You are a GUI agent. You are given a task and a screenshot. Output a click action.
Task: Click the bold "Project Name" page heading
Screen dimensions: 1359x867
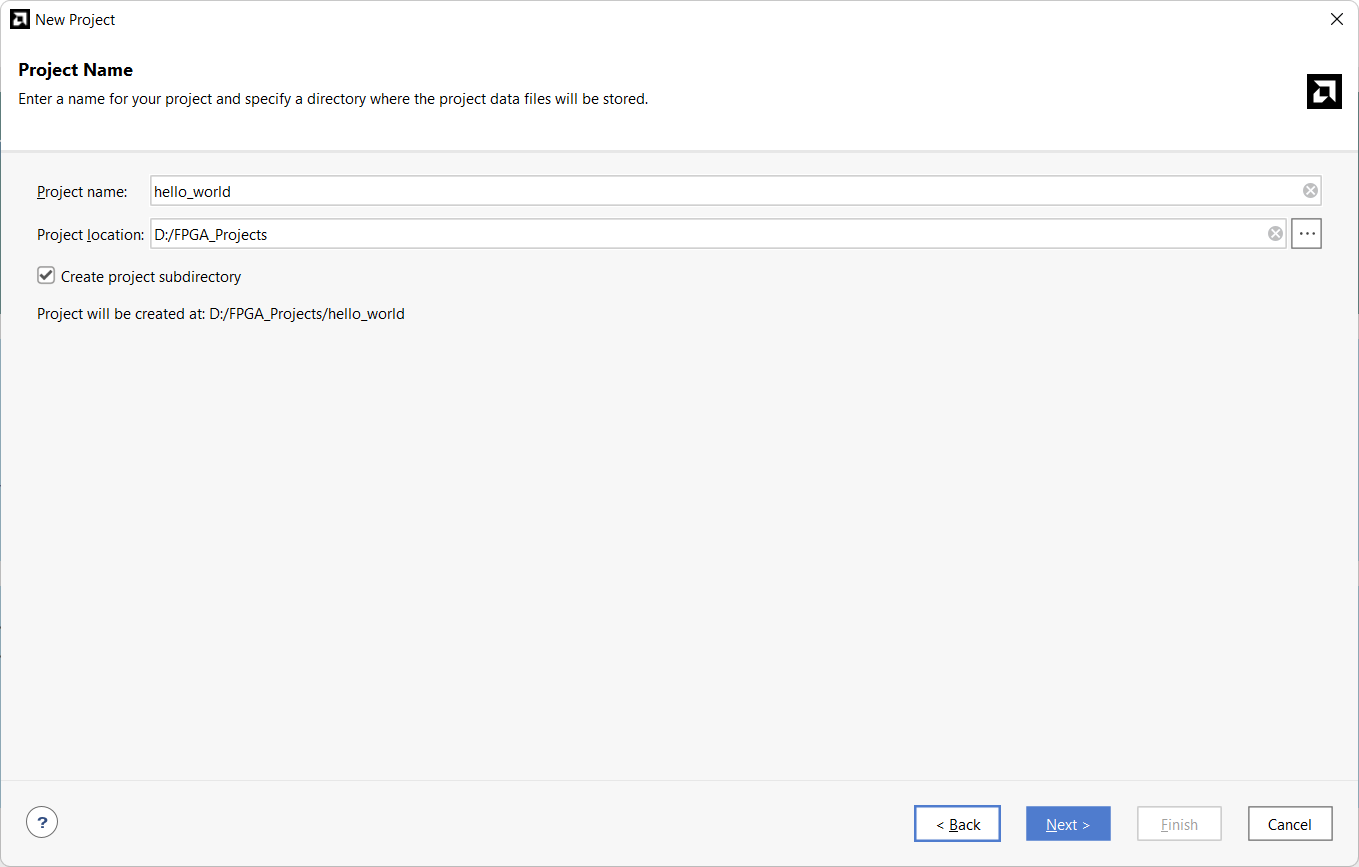[x=76, y=70]
